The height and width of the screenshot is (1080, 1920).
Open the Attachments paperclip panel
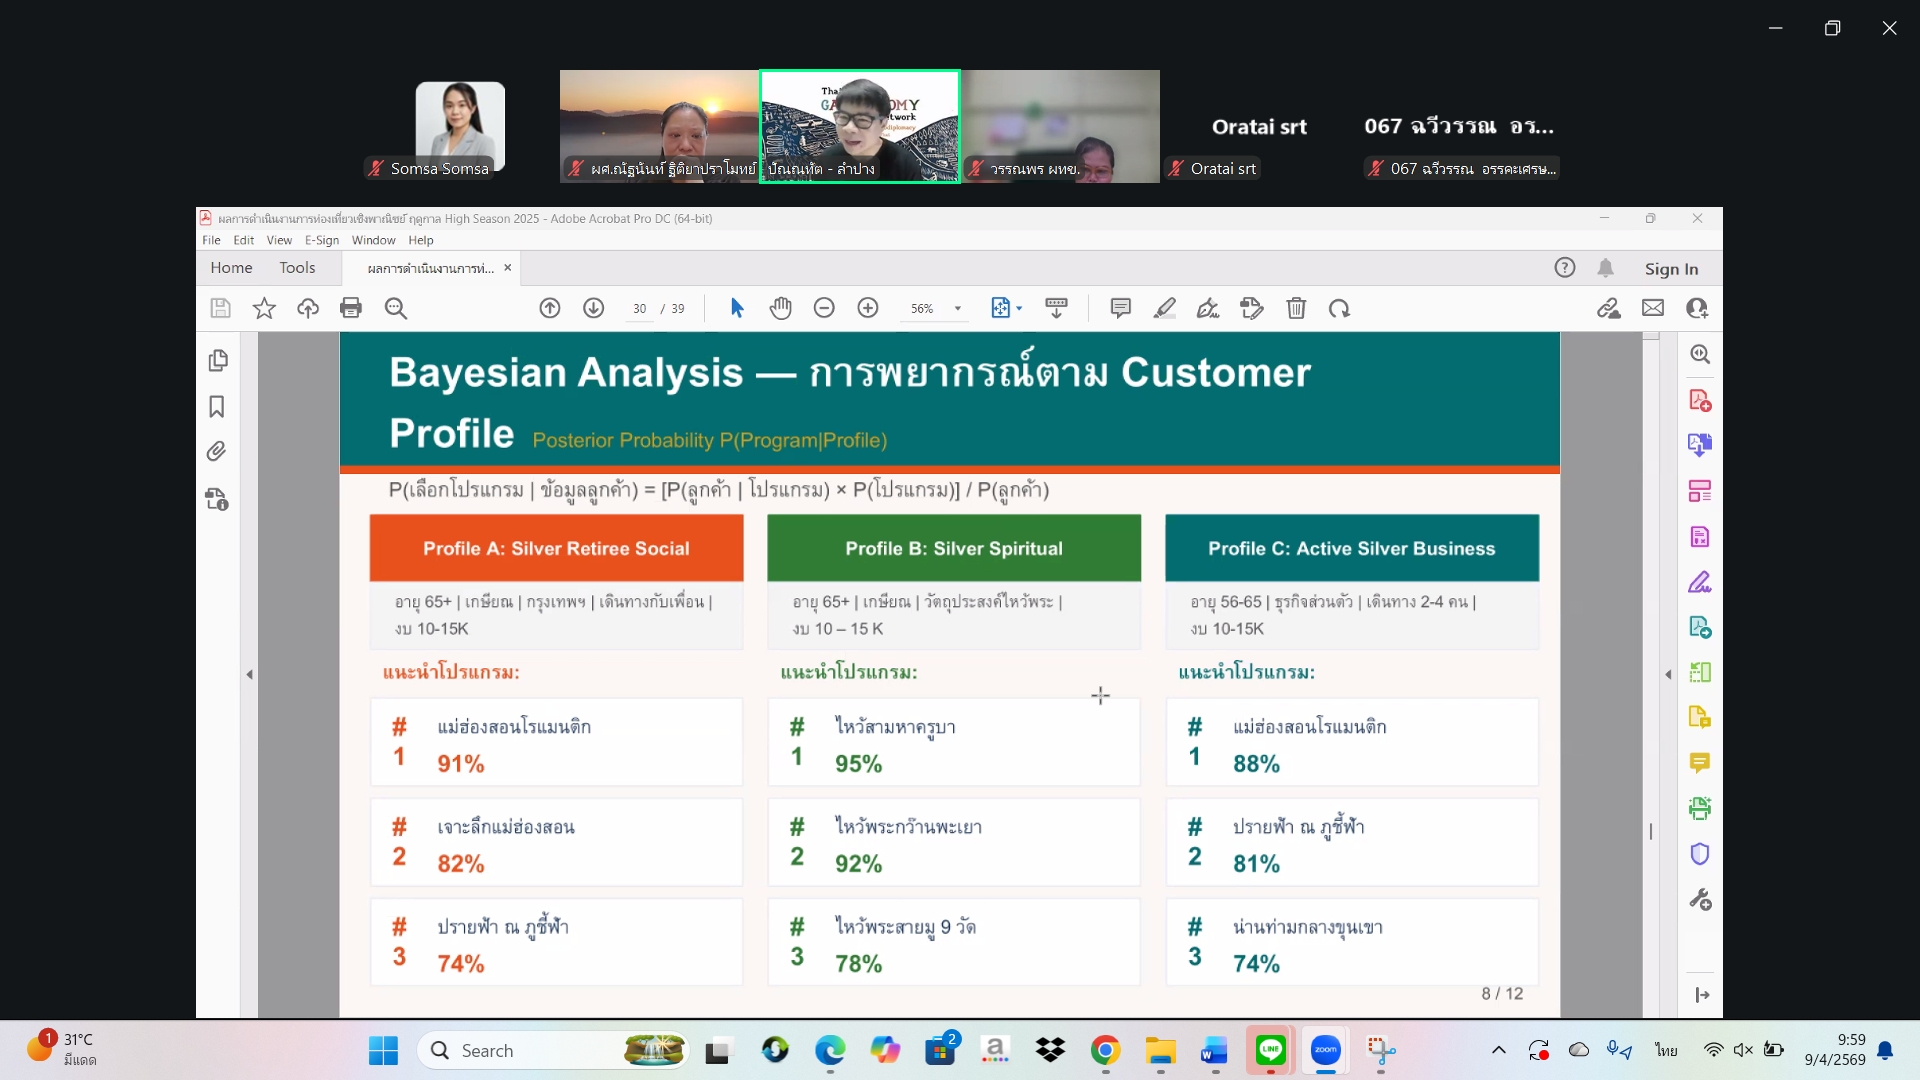click(217, 452)
